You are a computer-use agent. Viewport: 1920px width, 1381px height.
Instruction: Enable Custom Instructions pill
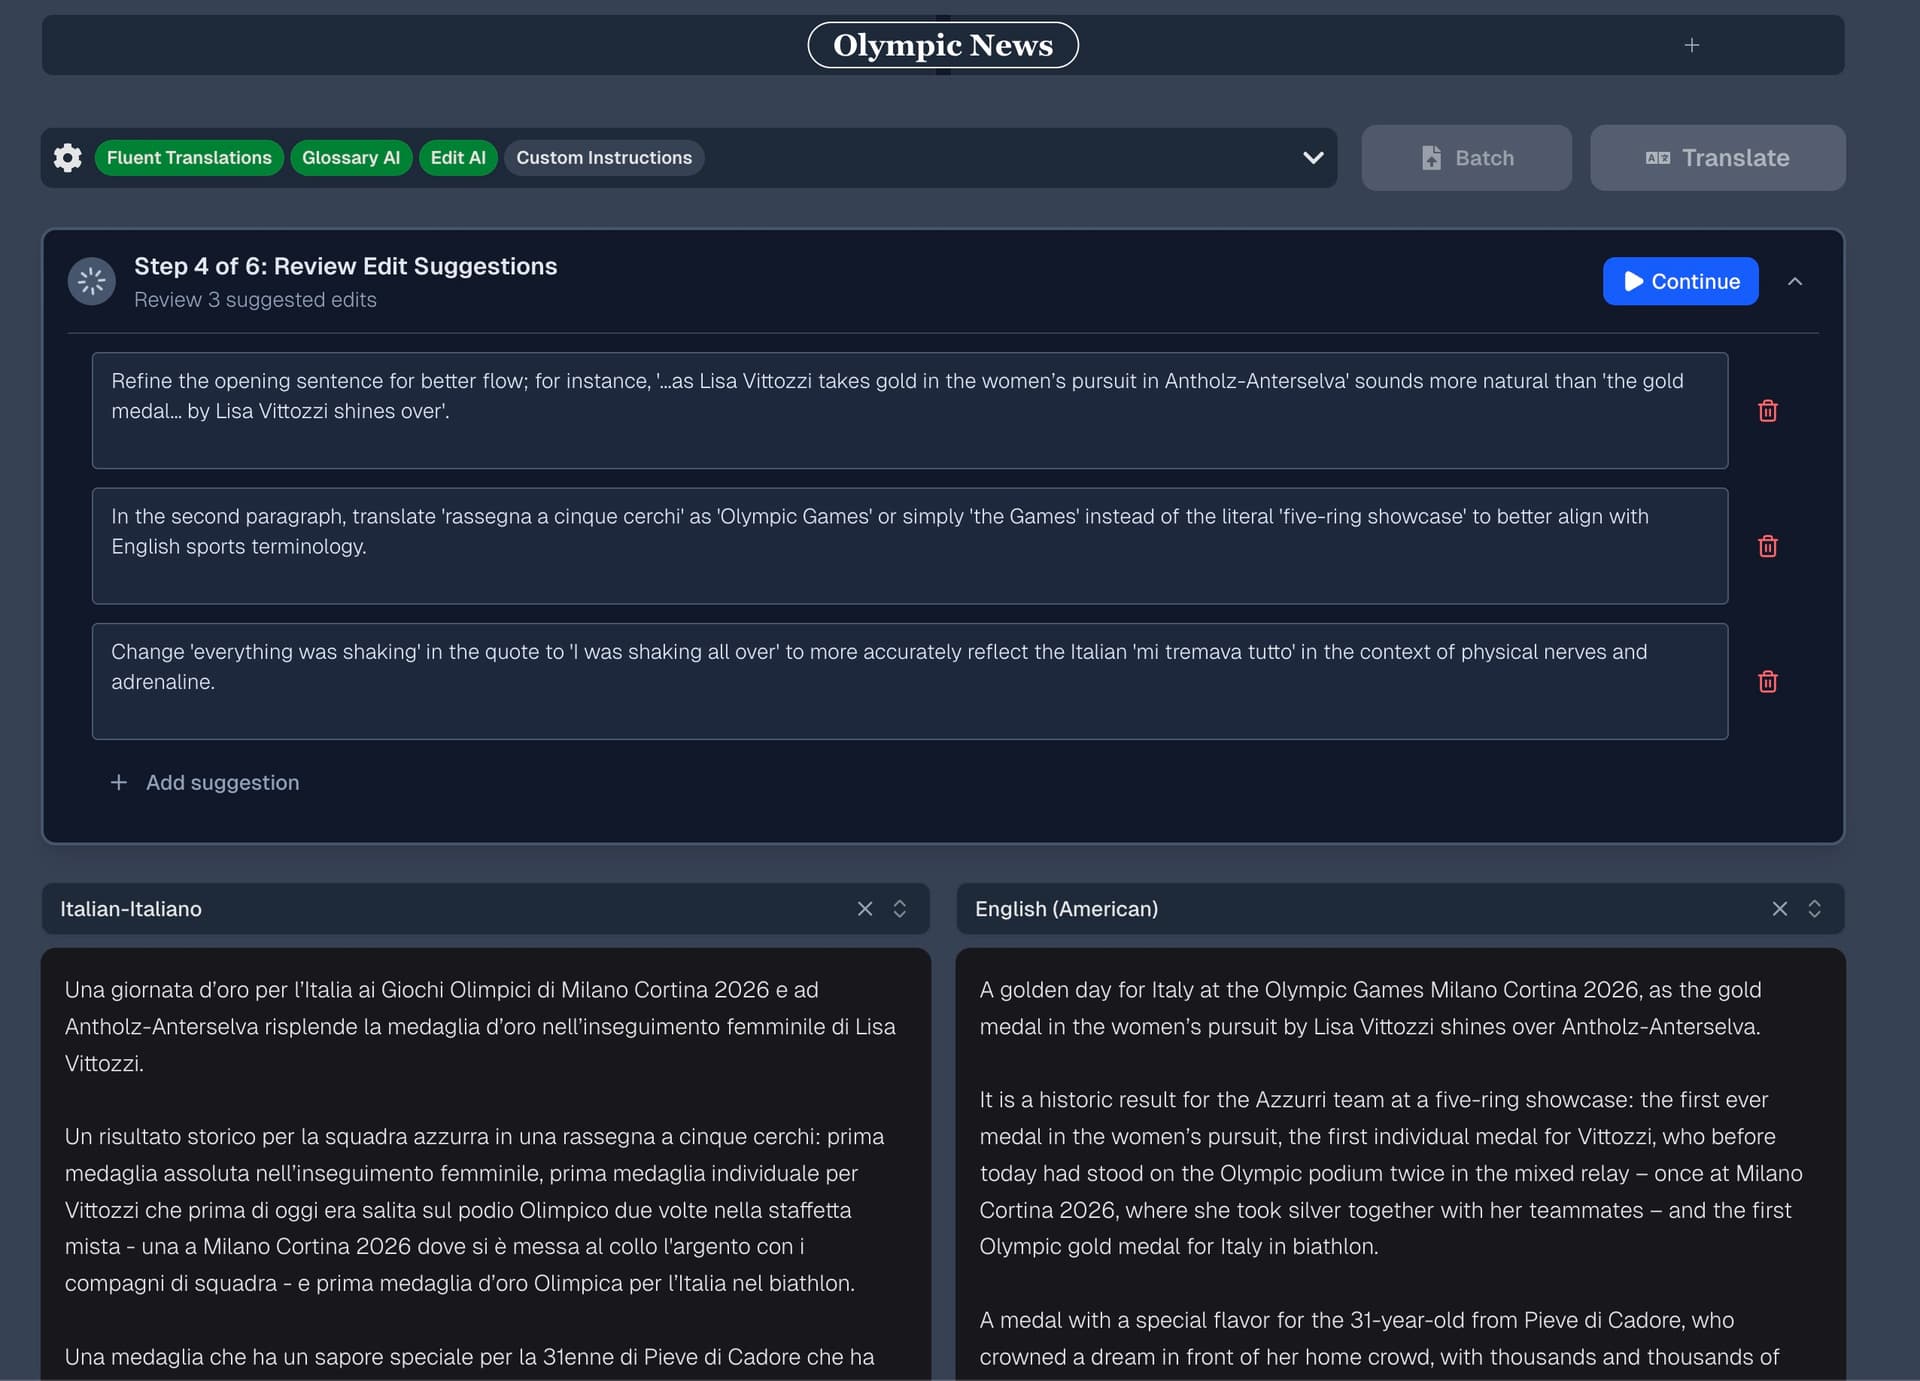point(603,158)
